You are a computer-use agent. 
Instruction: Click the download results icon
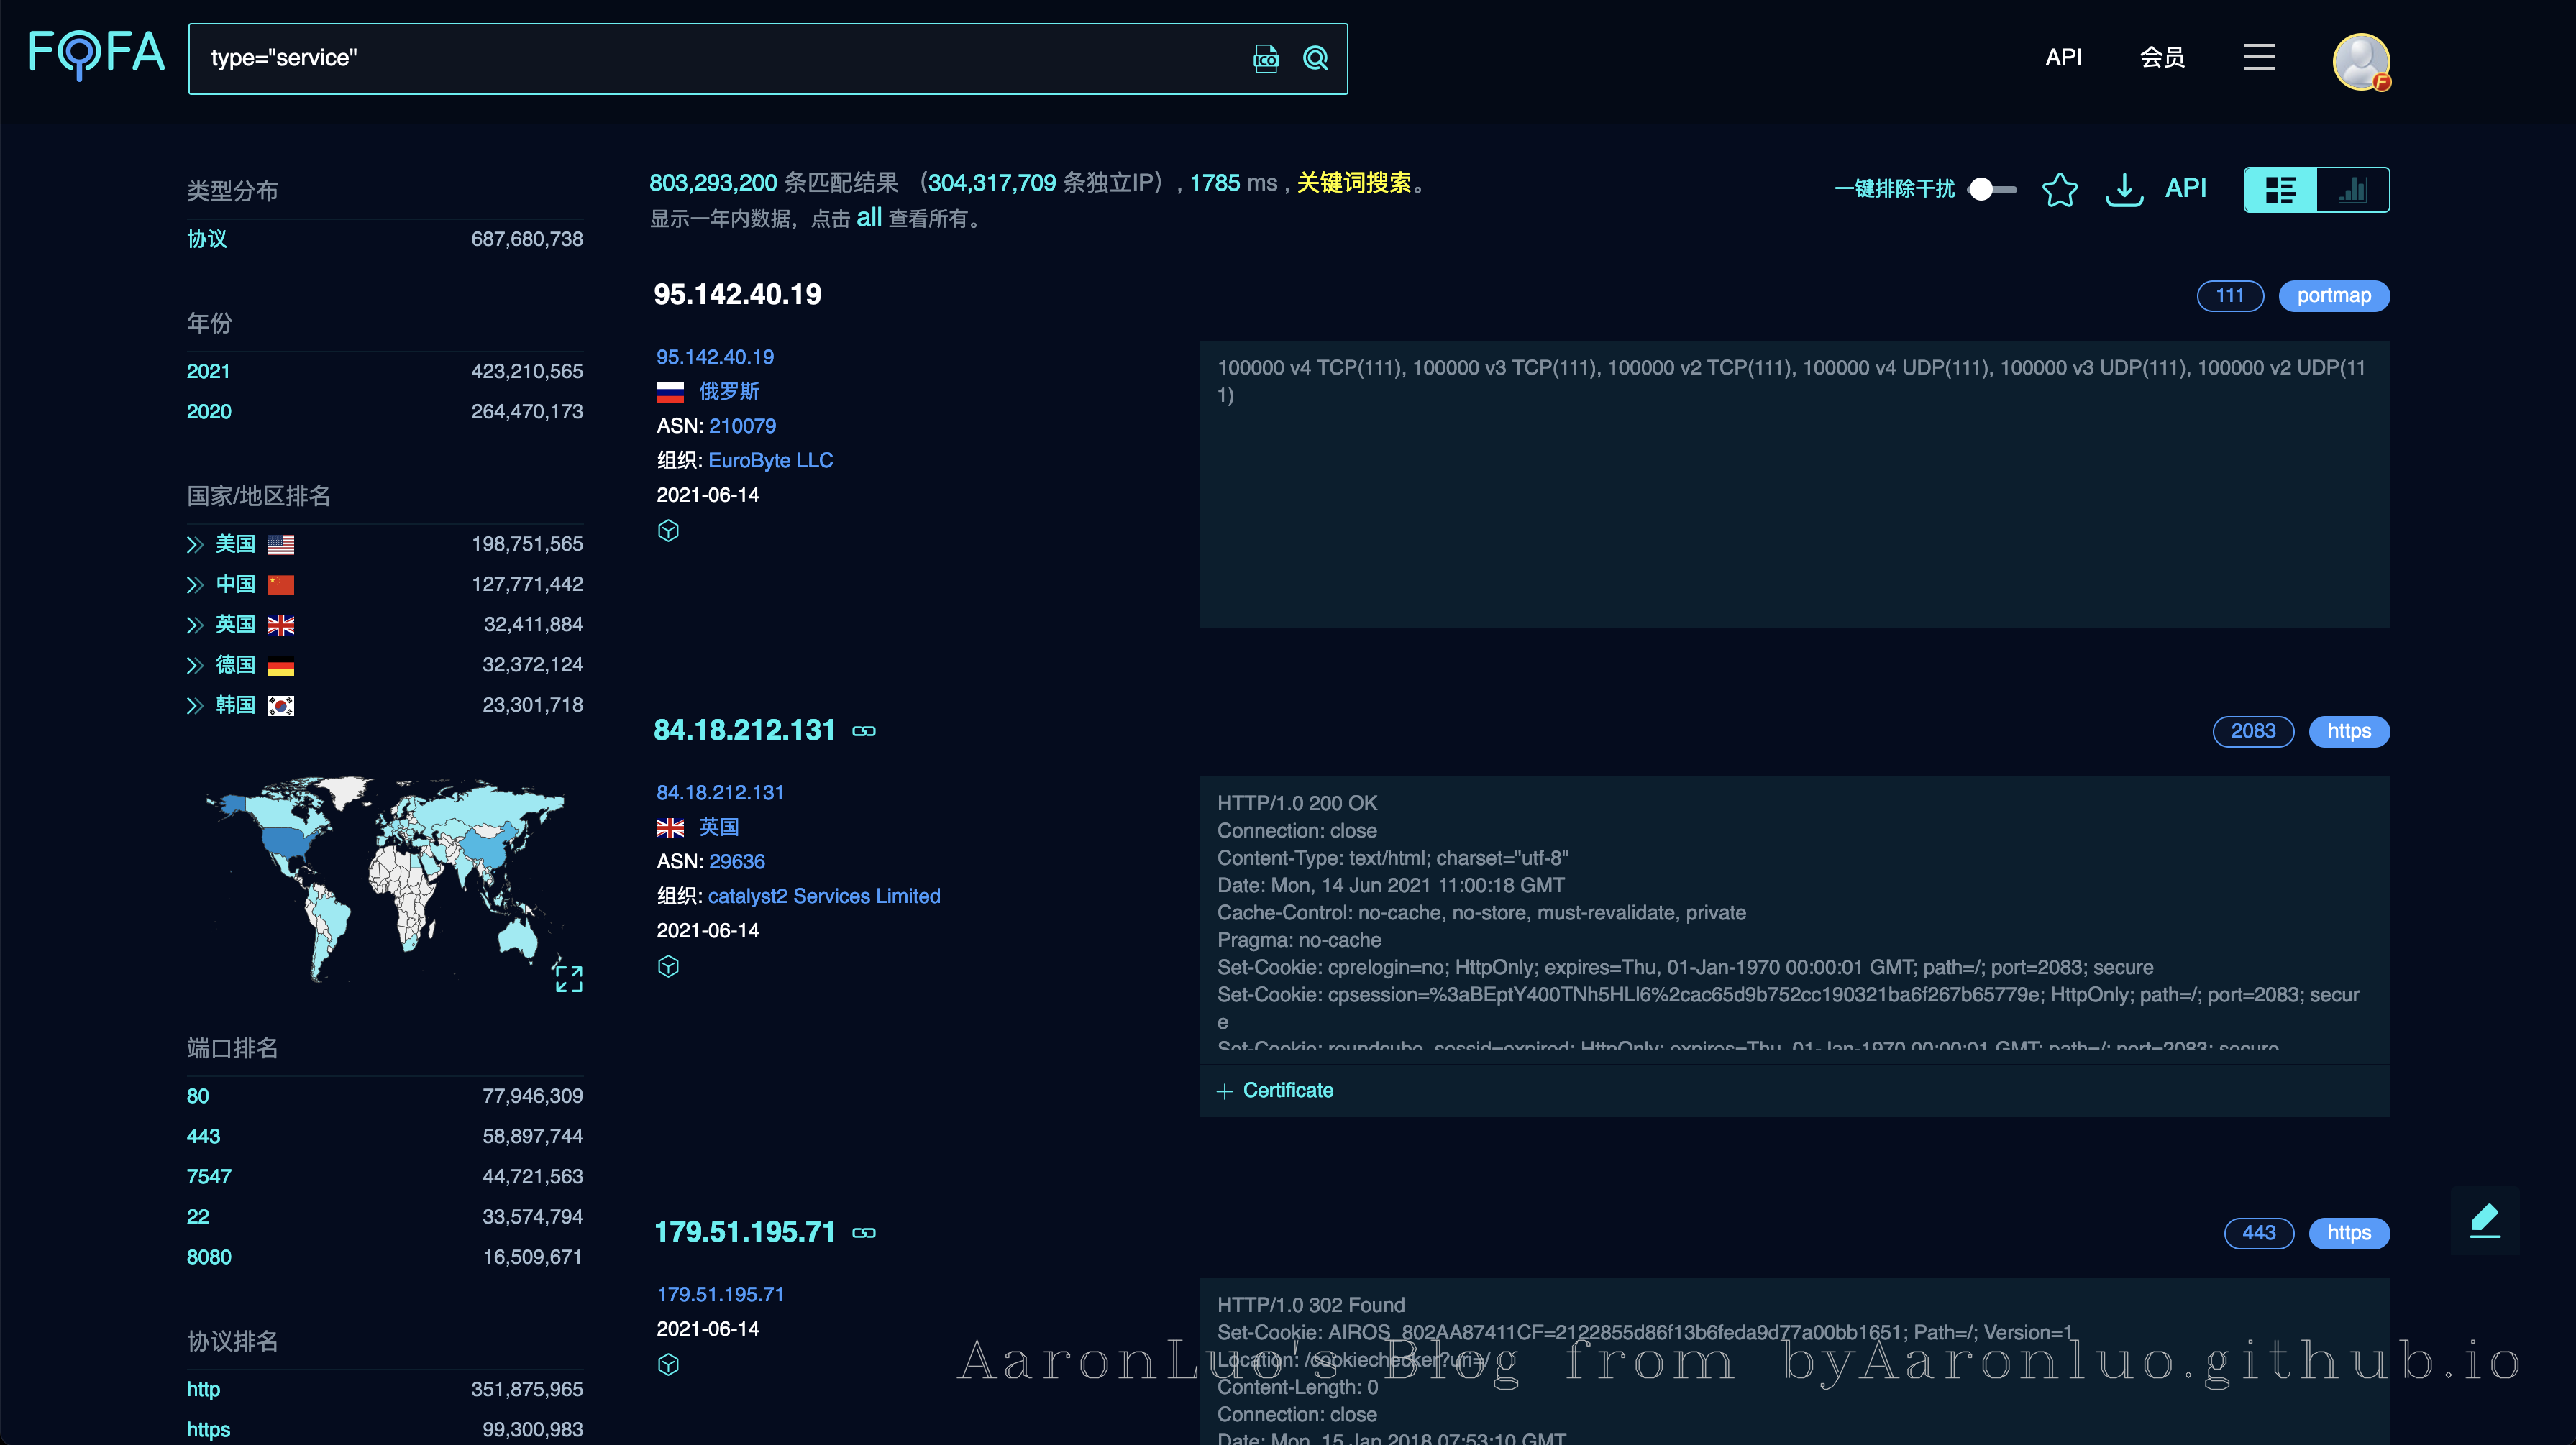(2124, 189)
